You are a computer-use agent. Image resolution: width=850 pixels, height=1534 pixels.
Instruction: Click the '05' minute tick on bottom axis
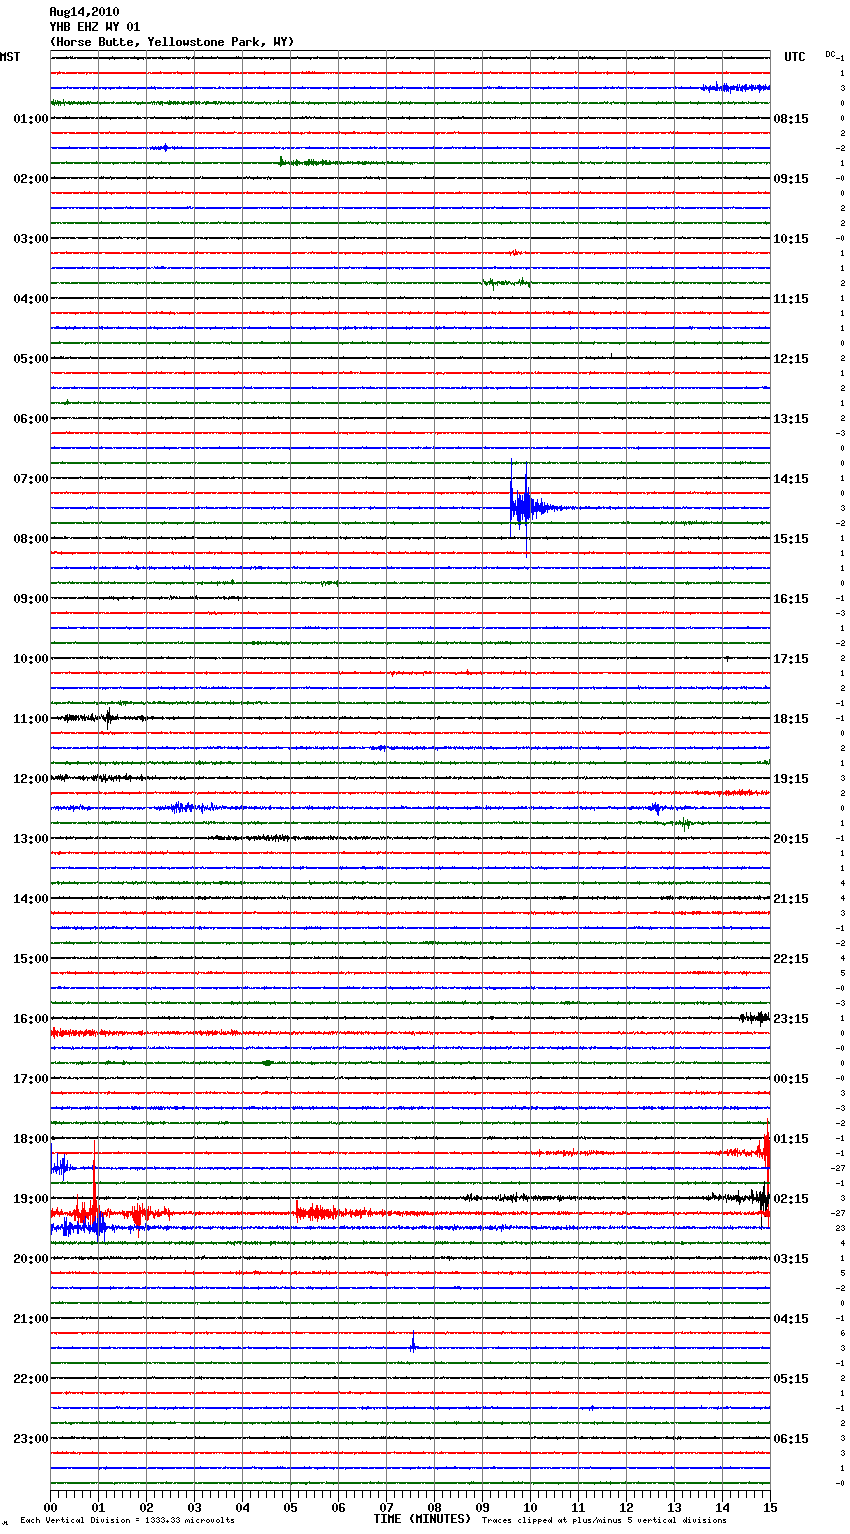[x=290, y=1506]
